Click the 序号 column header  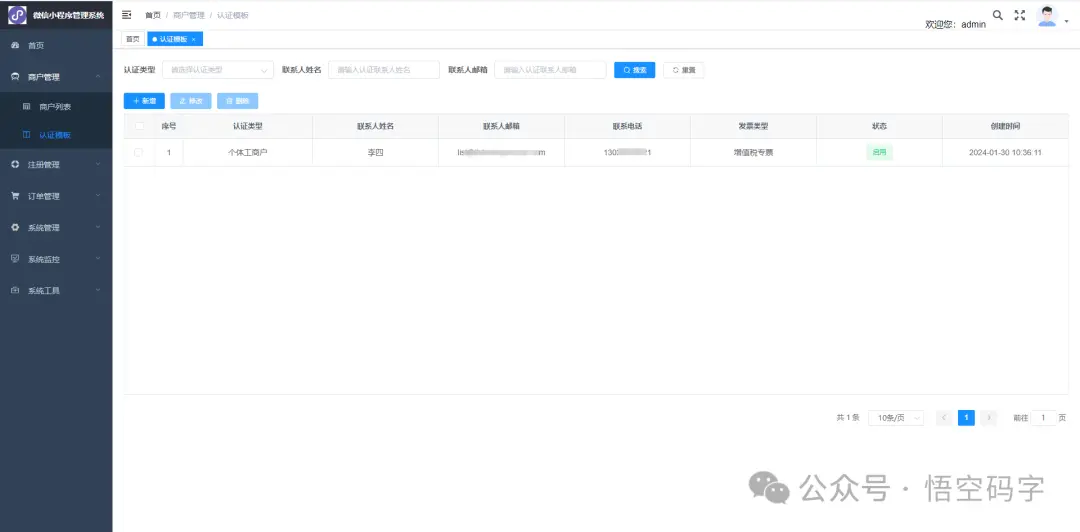click(169, 126)
